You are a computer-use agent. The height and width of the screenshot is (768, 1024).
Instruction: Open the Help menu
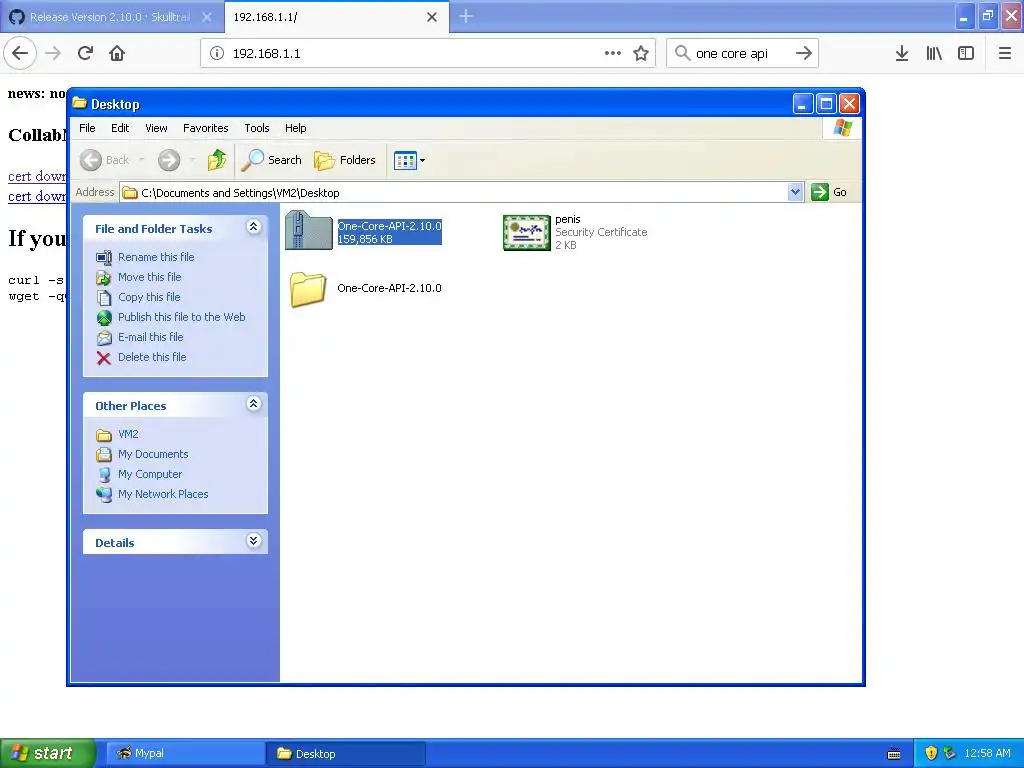click(295, 128)
